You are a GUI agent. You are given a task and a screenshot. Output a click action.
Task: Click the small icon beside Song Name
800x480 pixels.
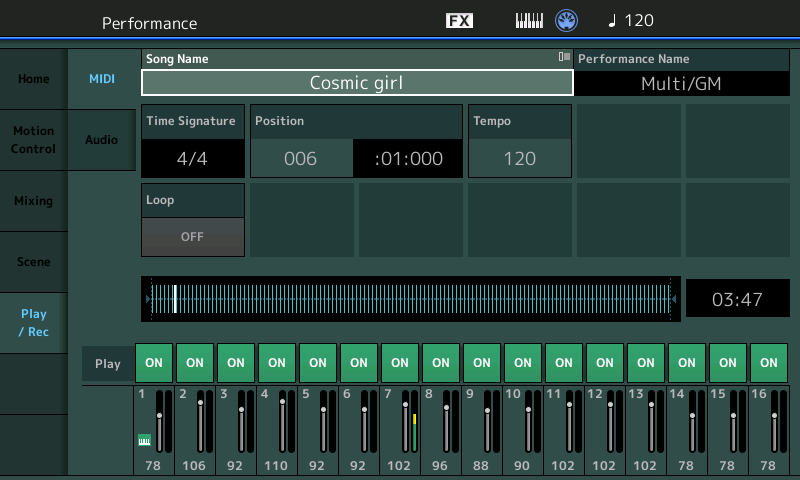(564, 58)
